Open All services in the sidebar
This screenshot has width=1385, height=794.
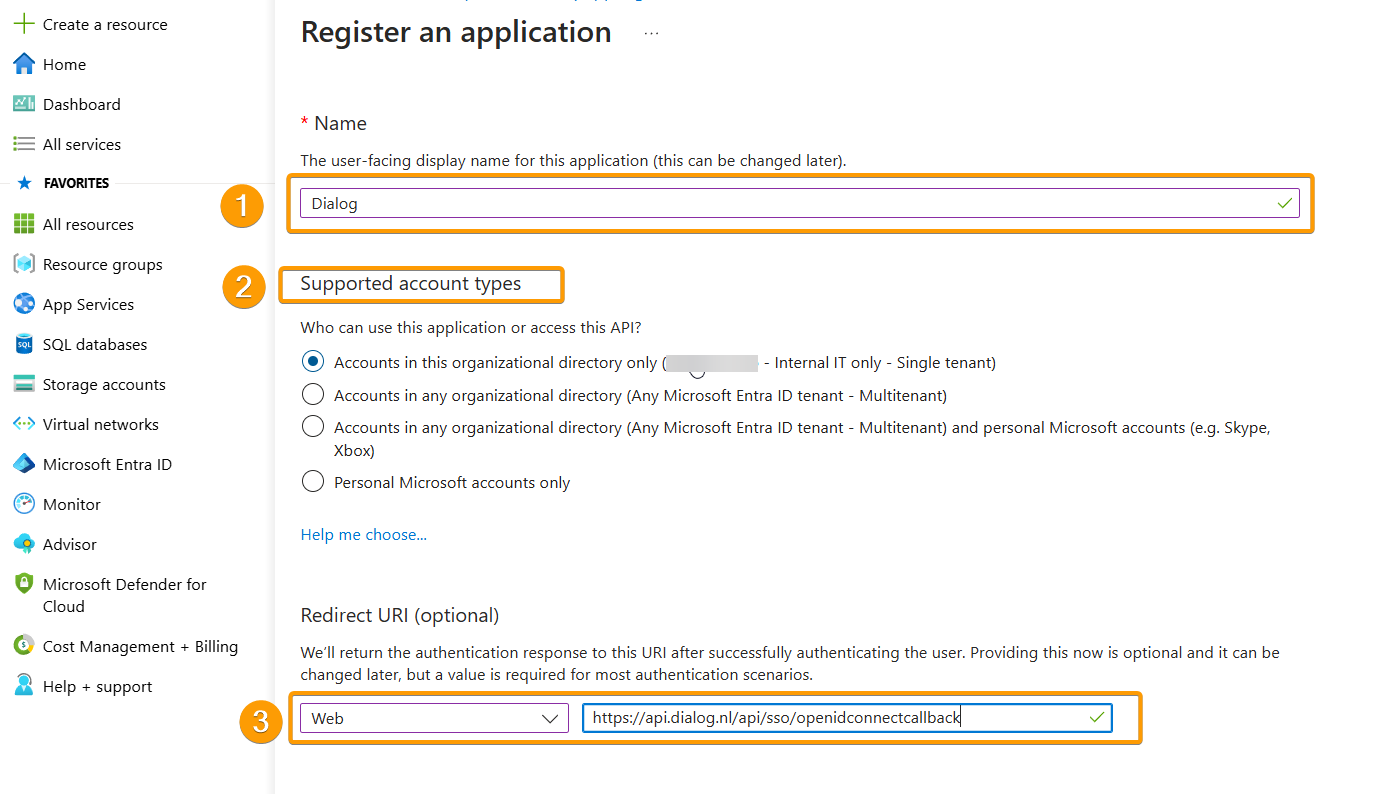point(82,144)
